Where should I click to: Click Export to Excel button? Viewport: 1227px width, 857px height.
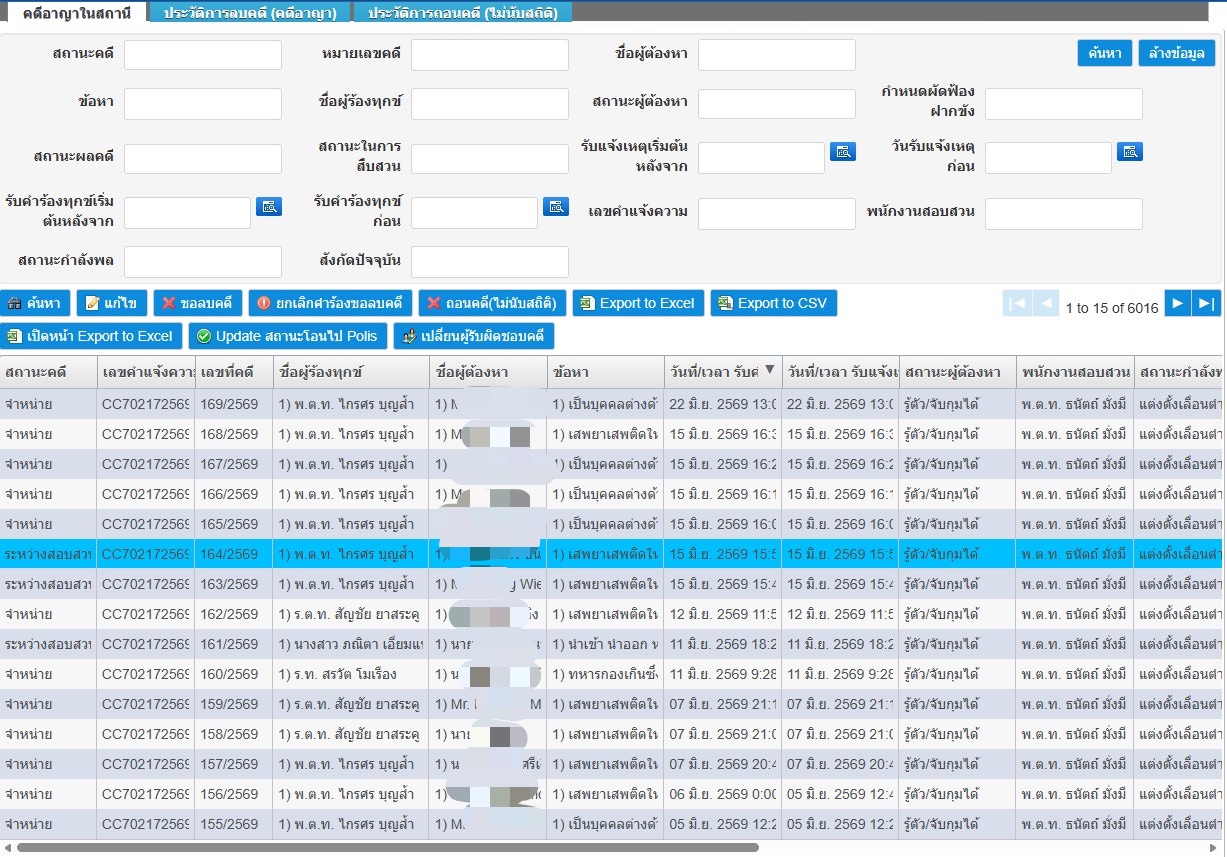pyautogui.click(x=638, y=303)
